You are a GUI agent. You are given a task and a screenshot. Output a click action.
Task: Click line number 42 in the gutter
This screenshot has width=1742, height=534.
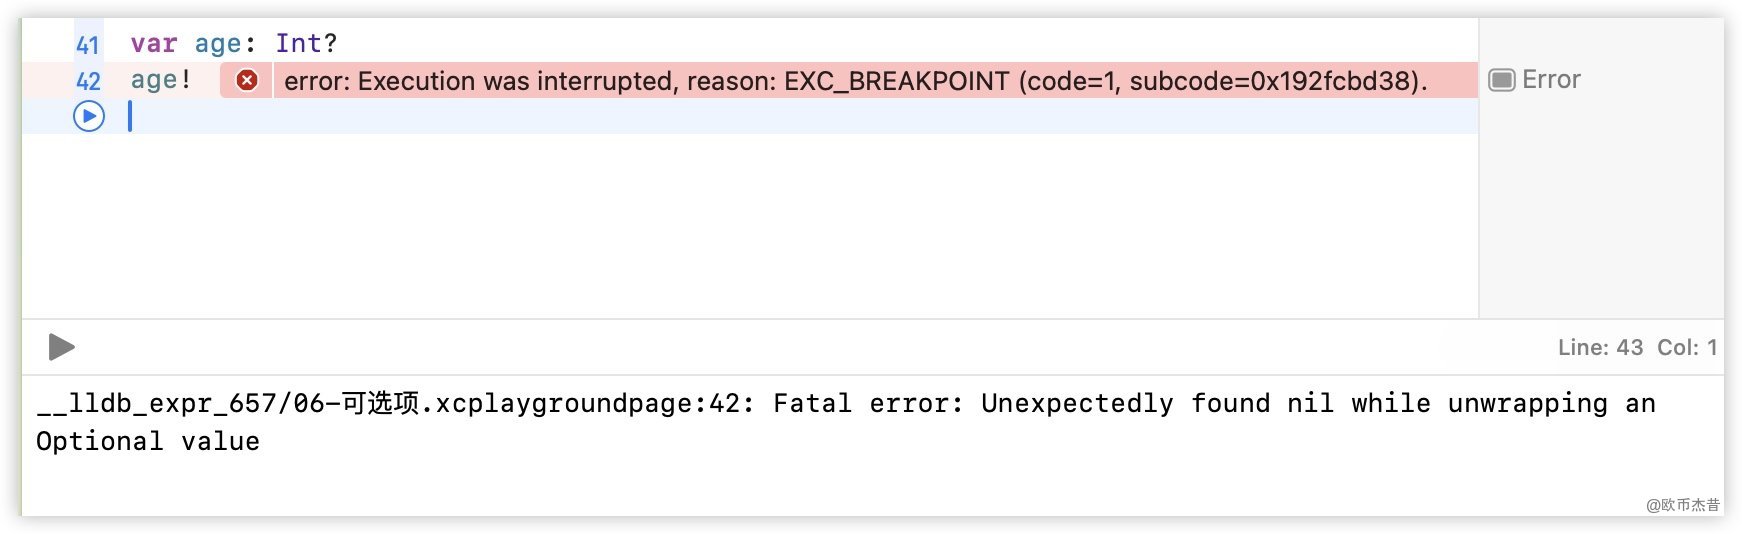click(x=88, y=81)
